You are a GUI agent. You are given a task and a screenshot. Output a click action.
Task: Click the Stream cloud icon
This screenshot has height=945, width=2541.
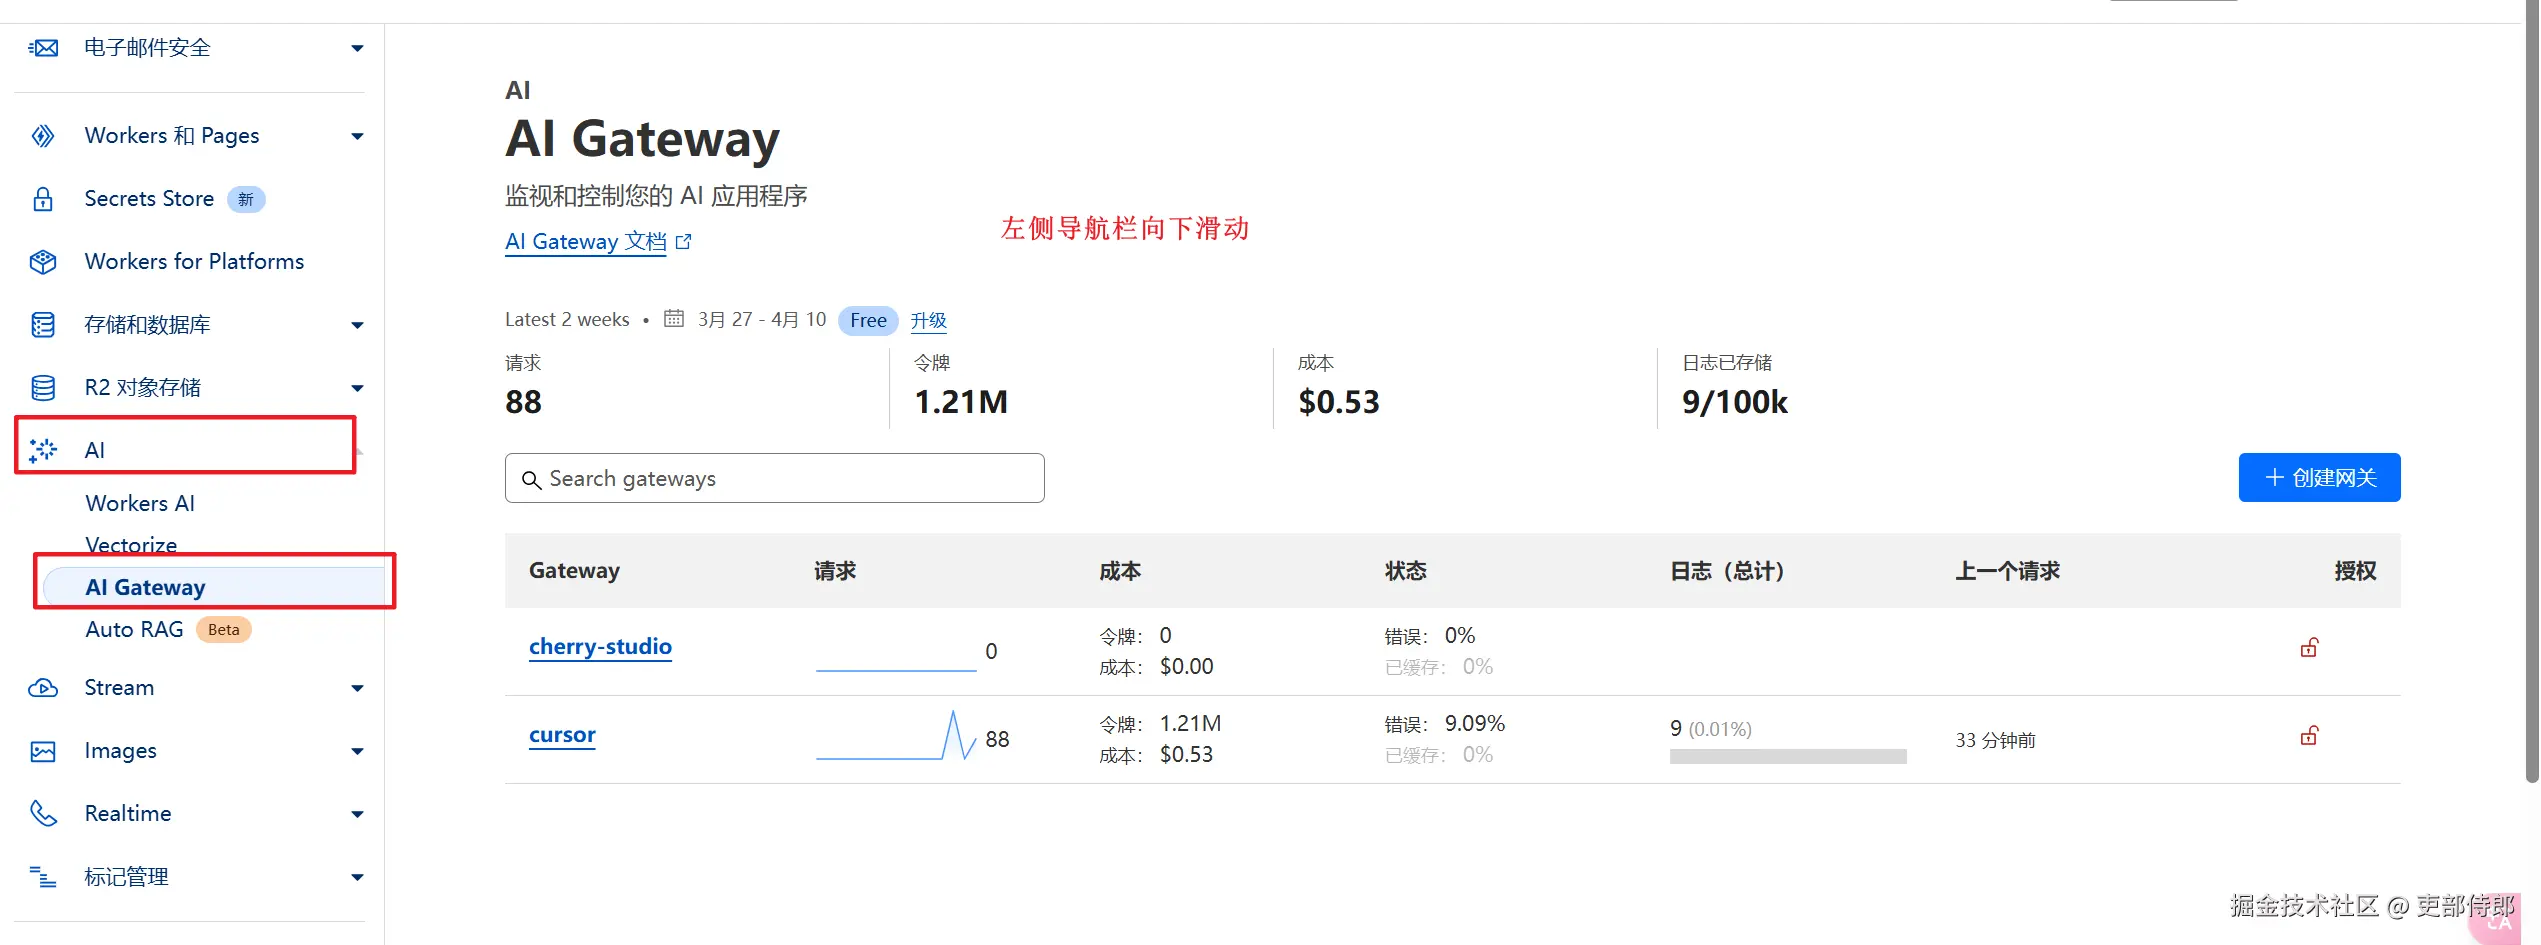43,688
